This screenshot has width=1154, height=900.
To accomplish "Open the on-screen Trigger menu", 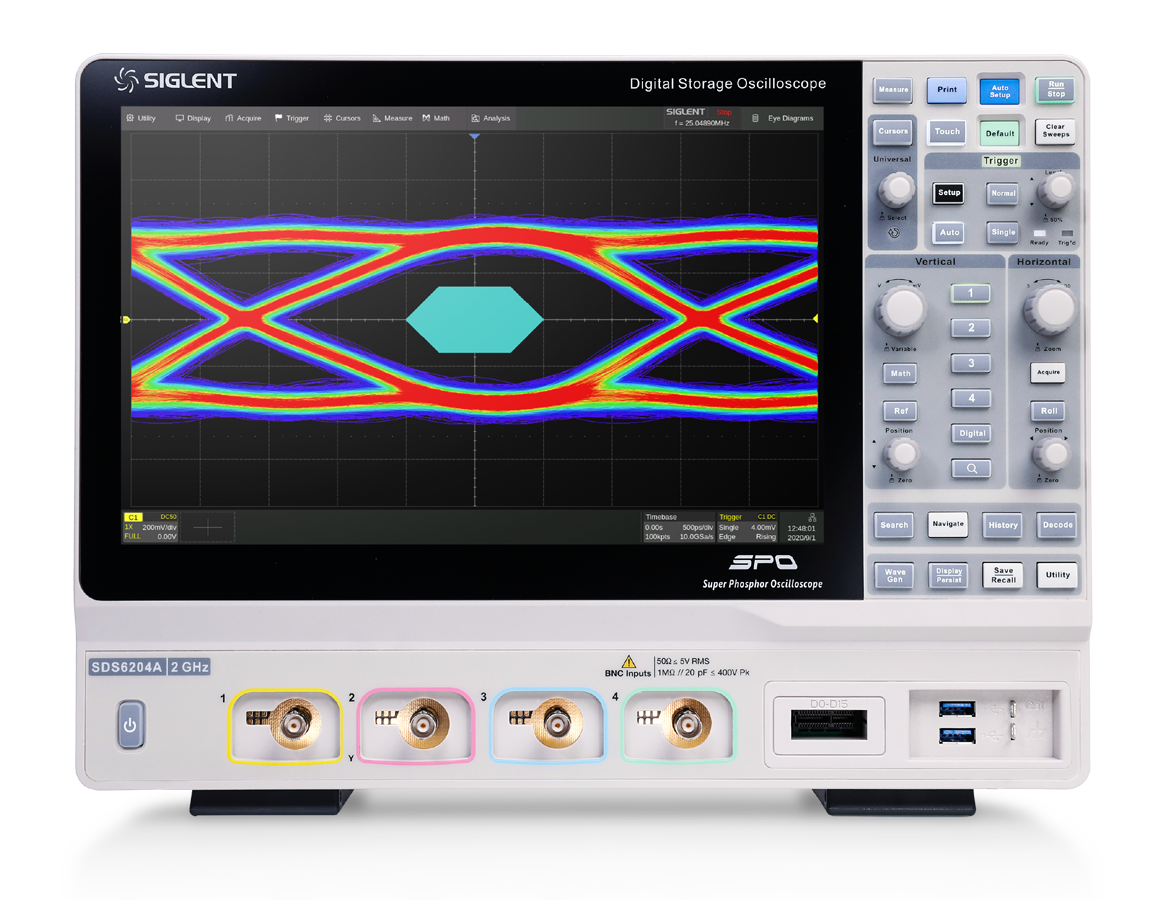I will [292, 118].
